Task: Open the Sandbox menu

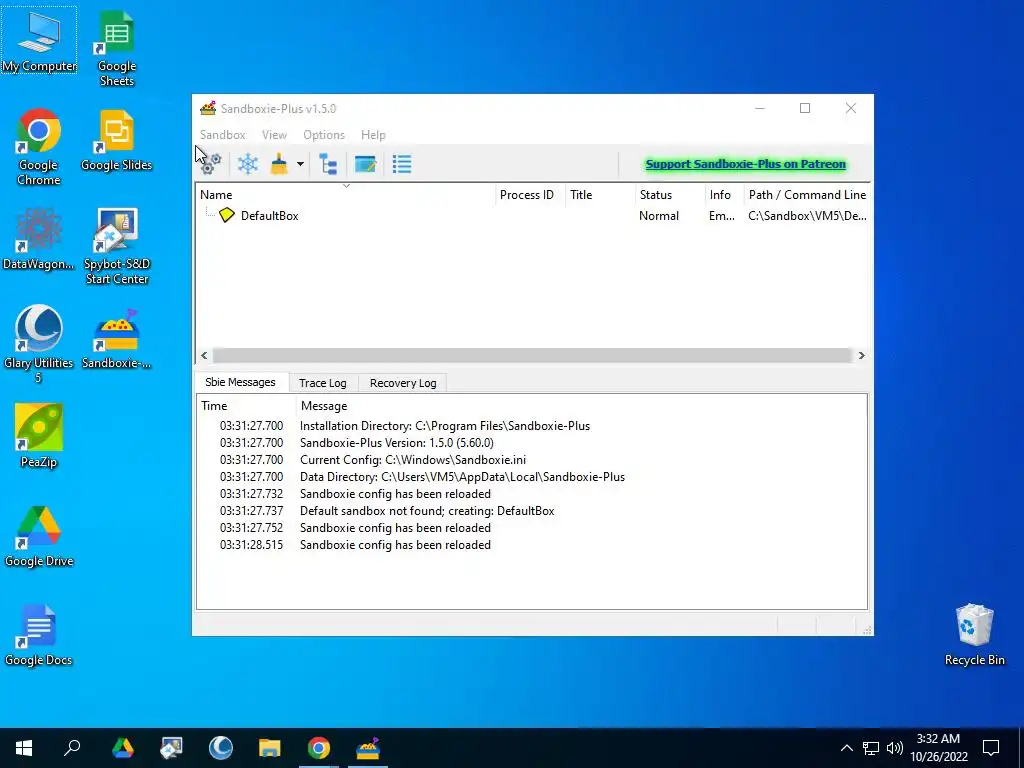Action: pos(223,135)
